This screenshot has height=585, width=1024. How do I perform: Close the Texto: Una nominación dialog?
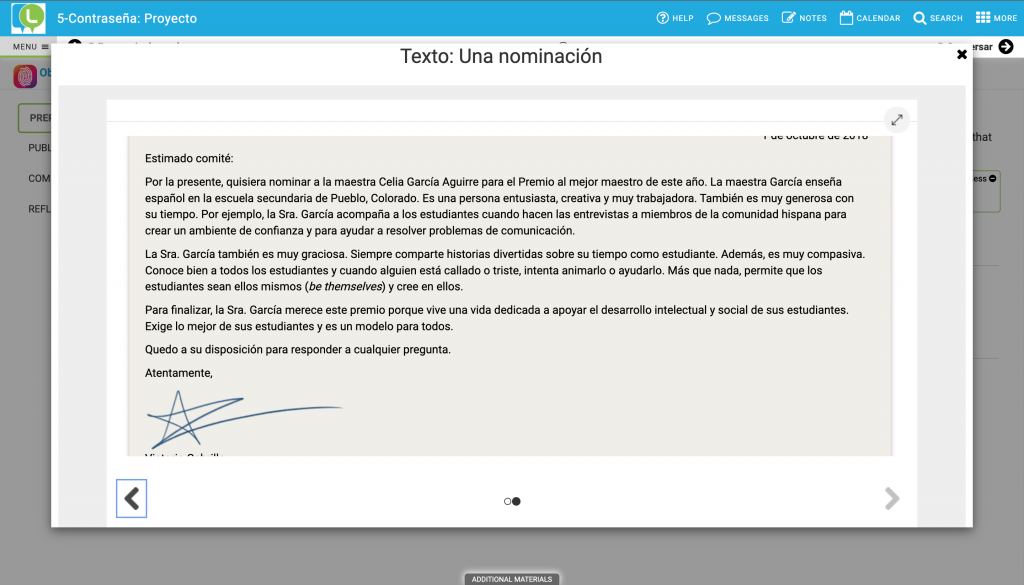pyautogui.click(x=961, y=55)
